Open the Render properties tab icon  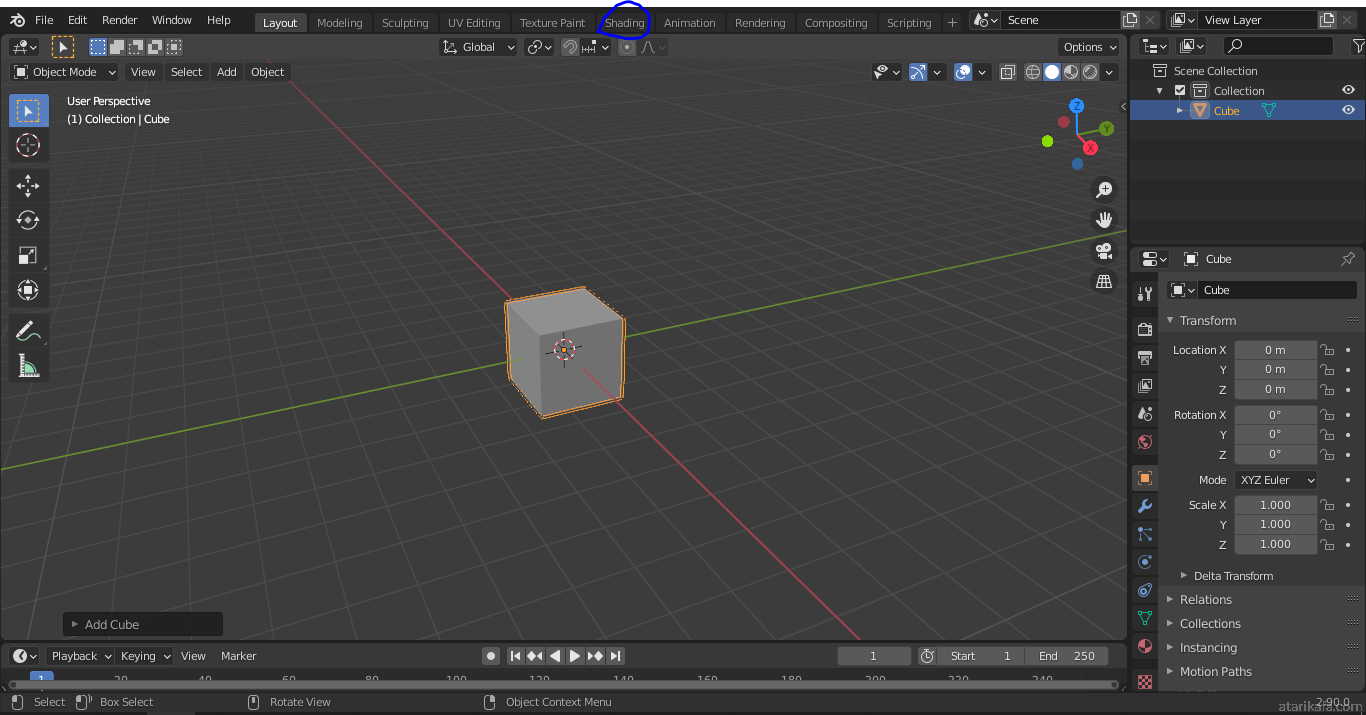[1145, 329]
